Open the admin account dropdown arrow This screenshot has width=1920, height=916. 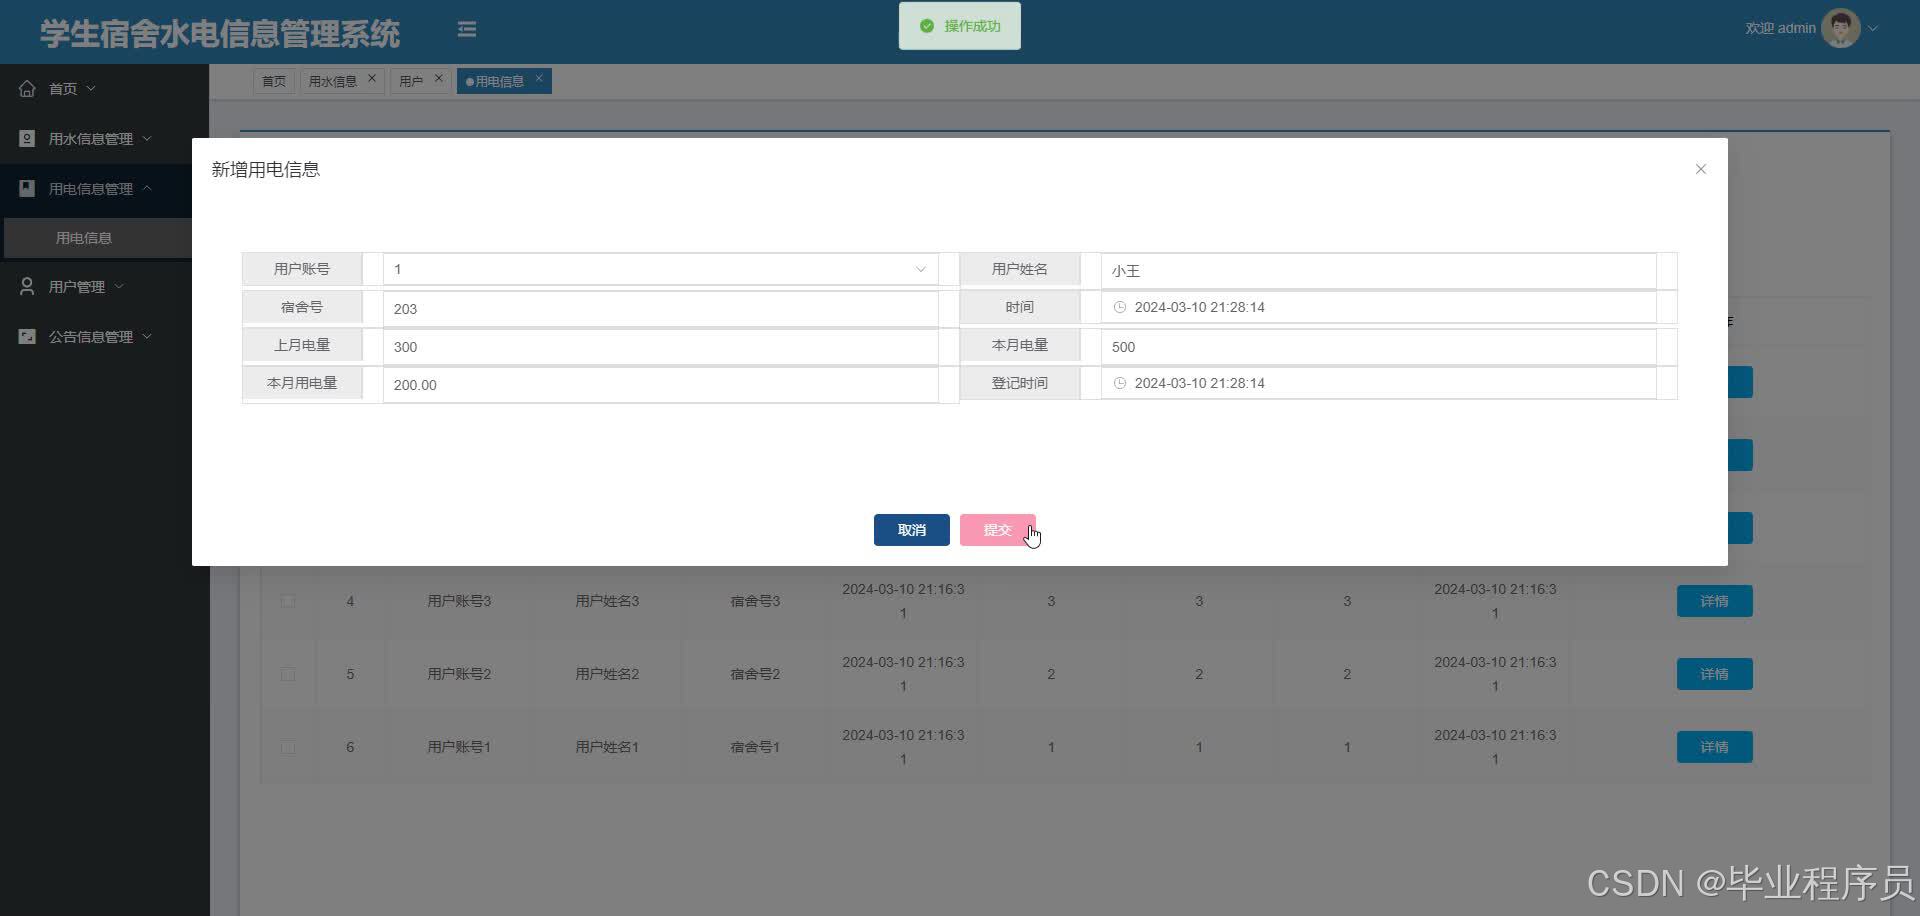pos(1873,28)
